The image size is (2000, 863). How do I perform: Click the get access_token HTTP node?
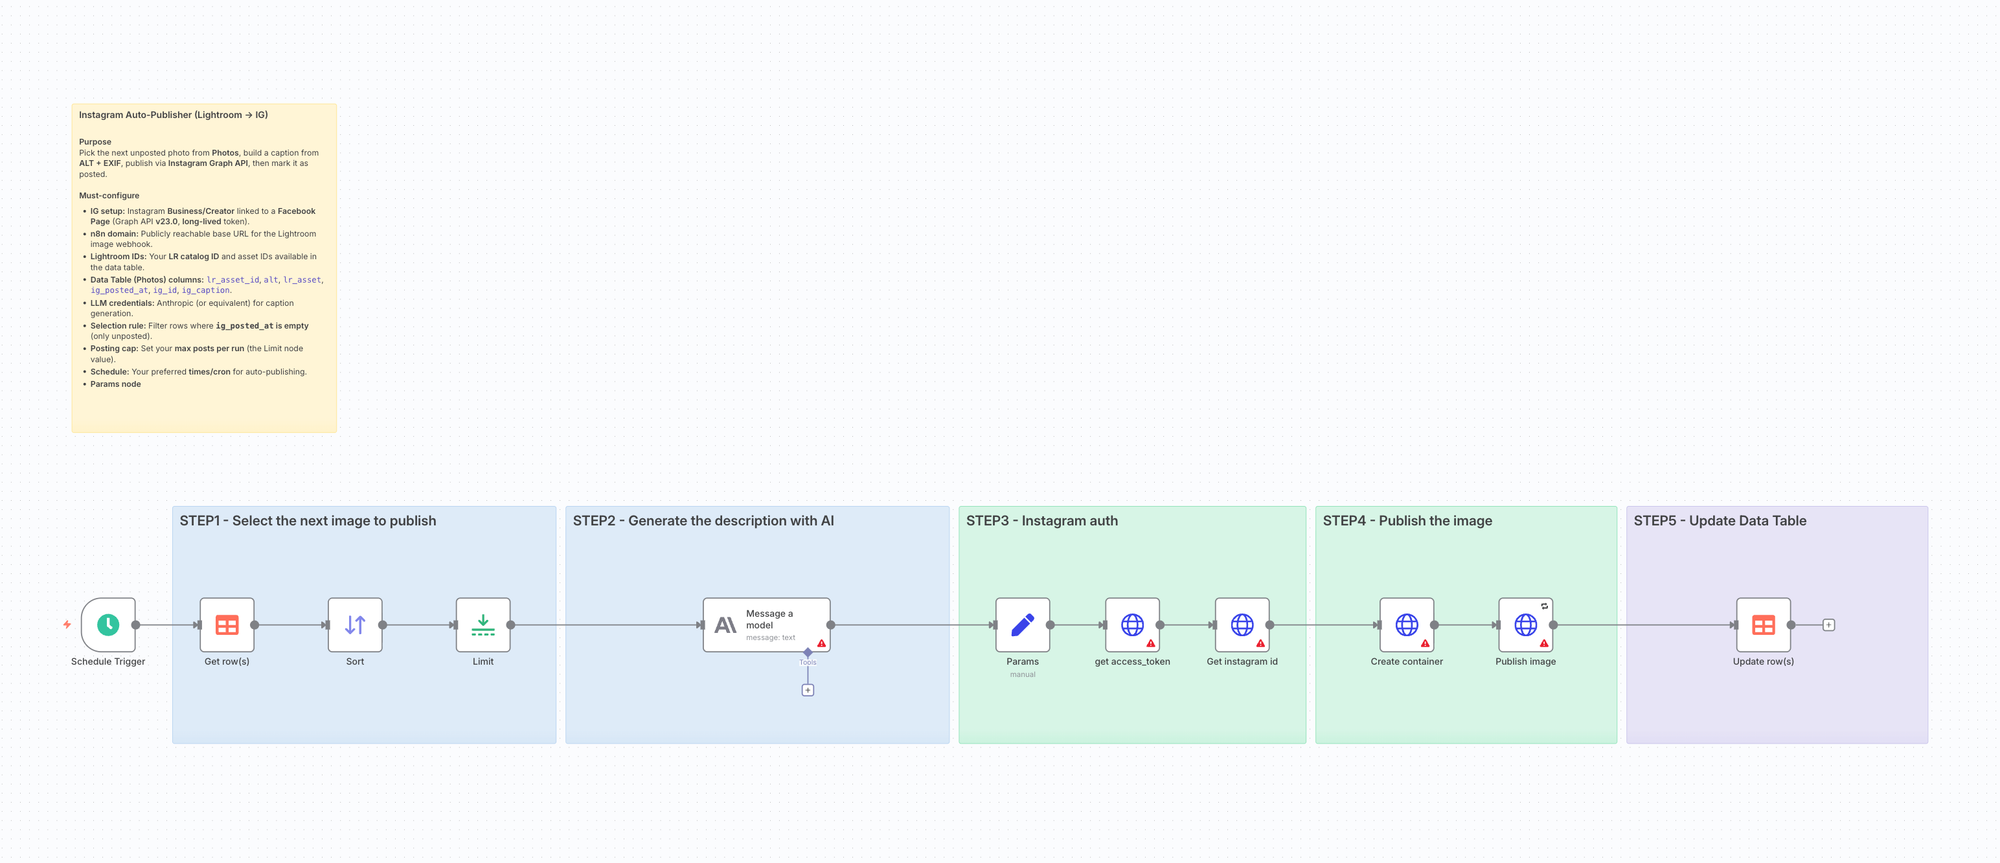pyautogui.click(x=1132, y=625)
